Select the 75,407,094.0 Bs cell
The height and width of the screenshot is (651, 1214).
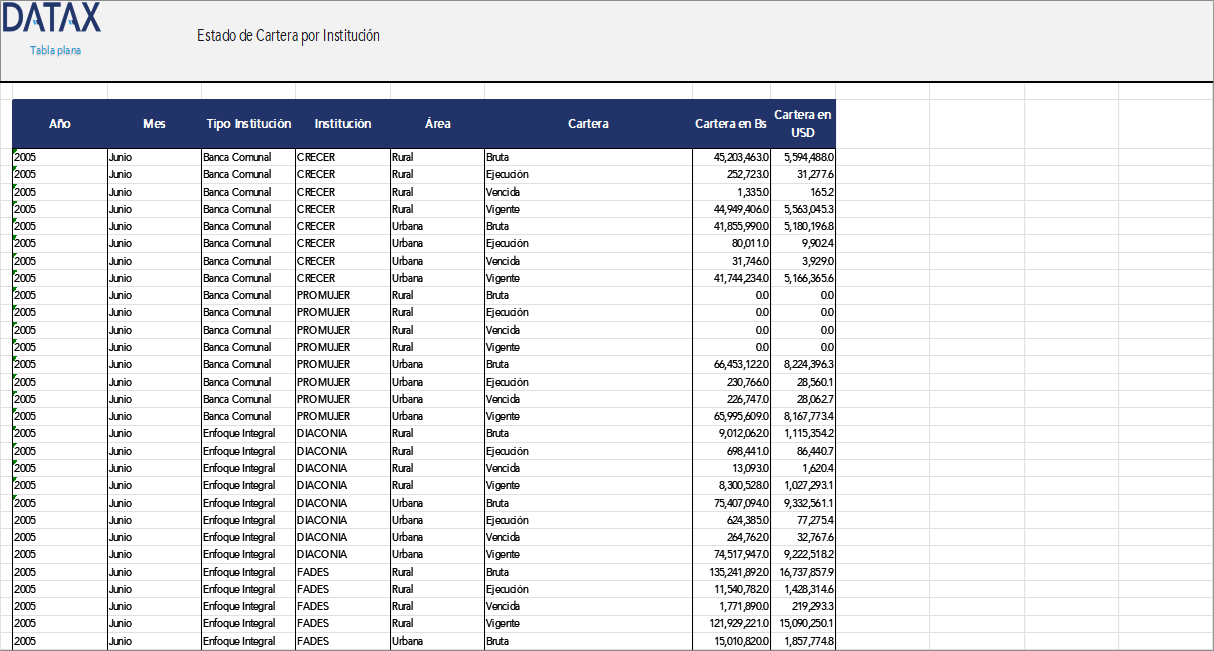[x=733, y=503]
